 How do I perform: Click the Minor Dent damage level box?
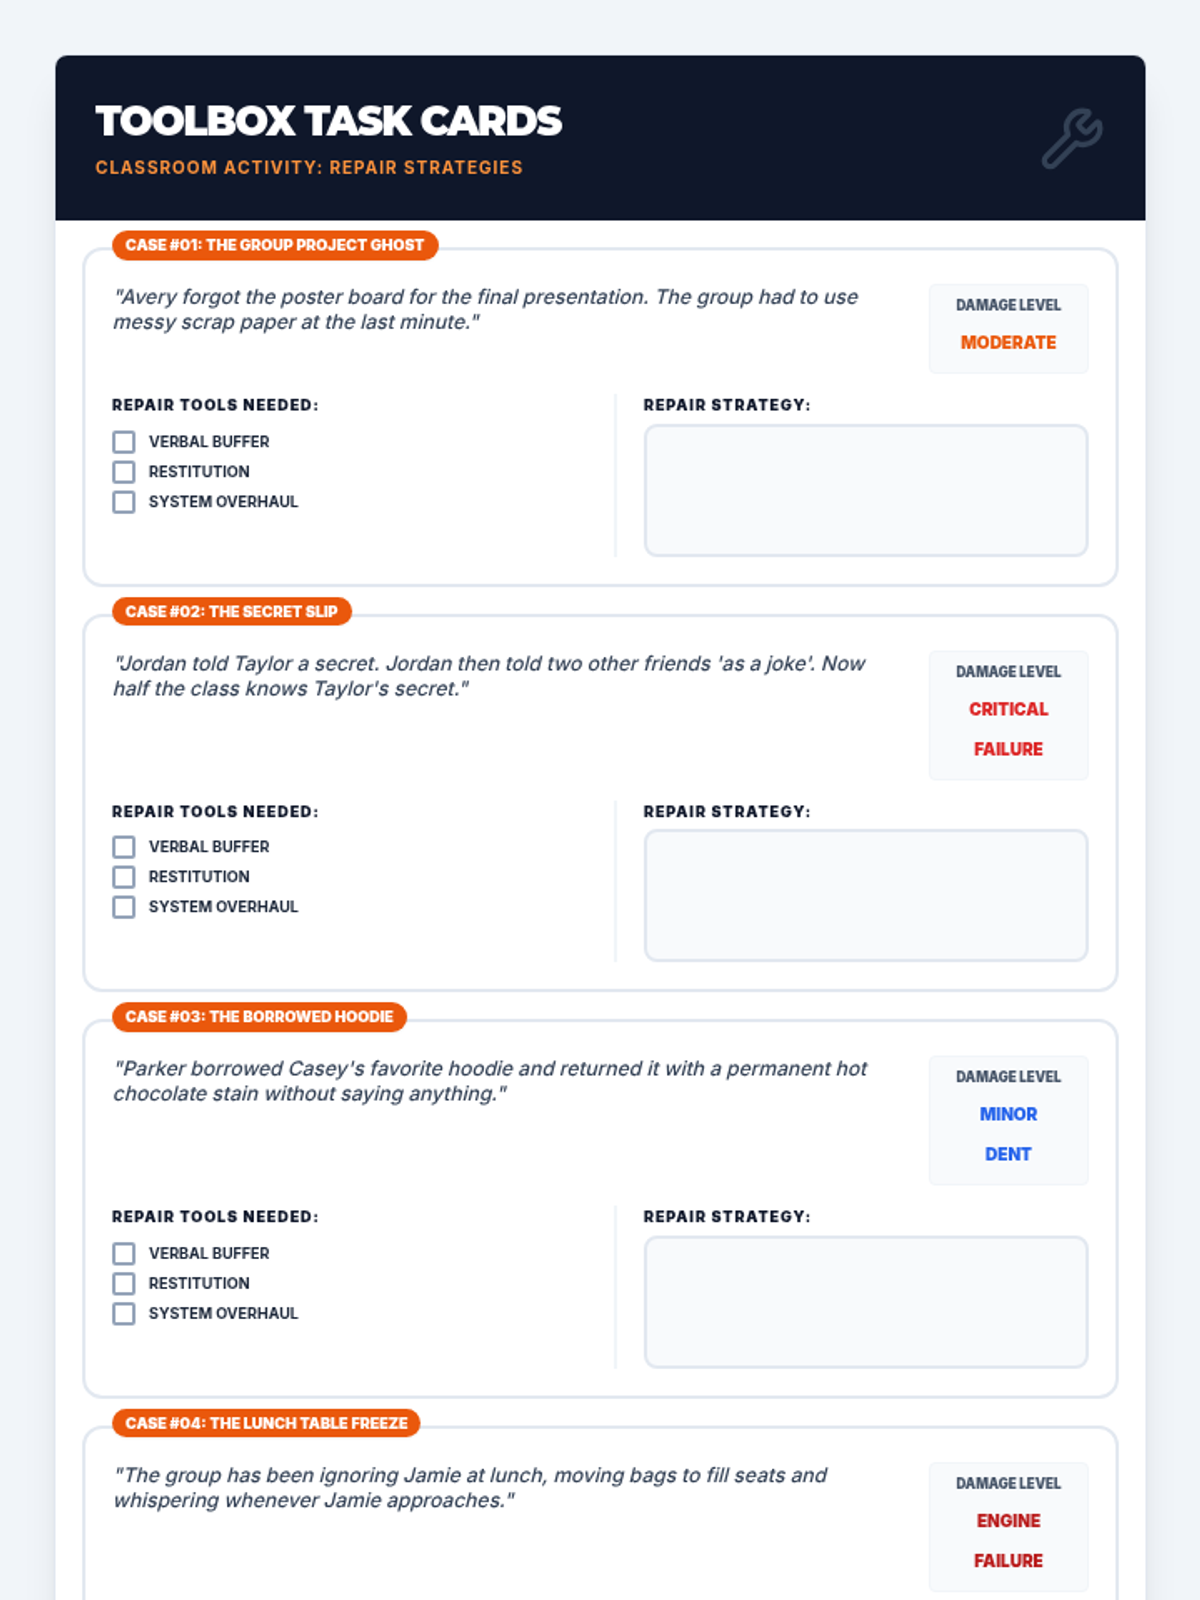pyautogui.click(x=1008, y=1120)
